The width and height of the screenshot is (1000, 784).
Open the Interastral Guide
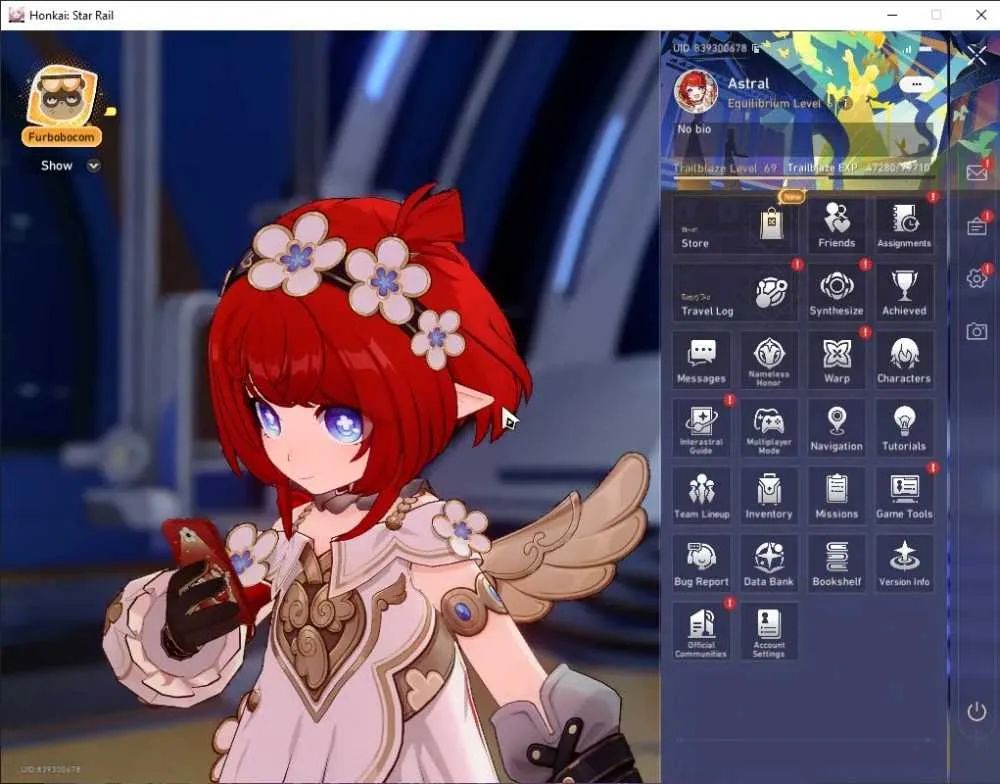[x=701, y=428]
